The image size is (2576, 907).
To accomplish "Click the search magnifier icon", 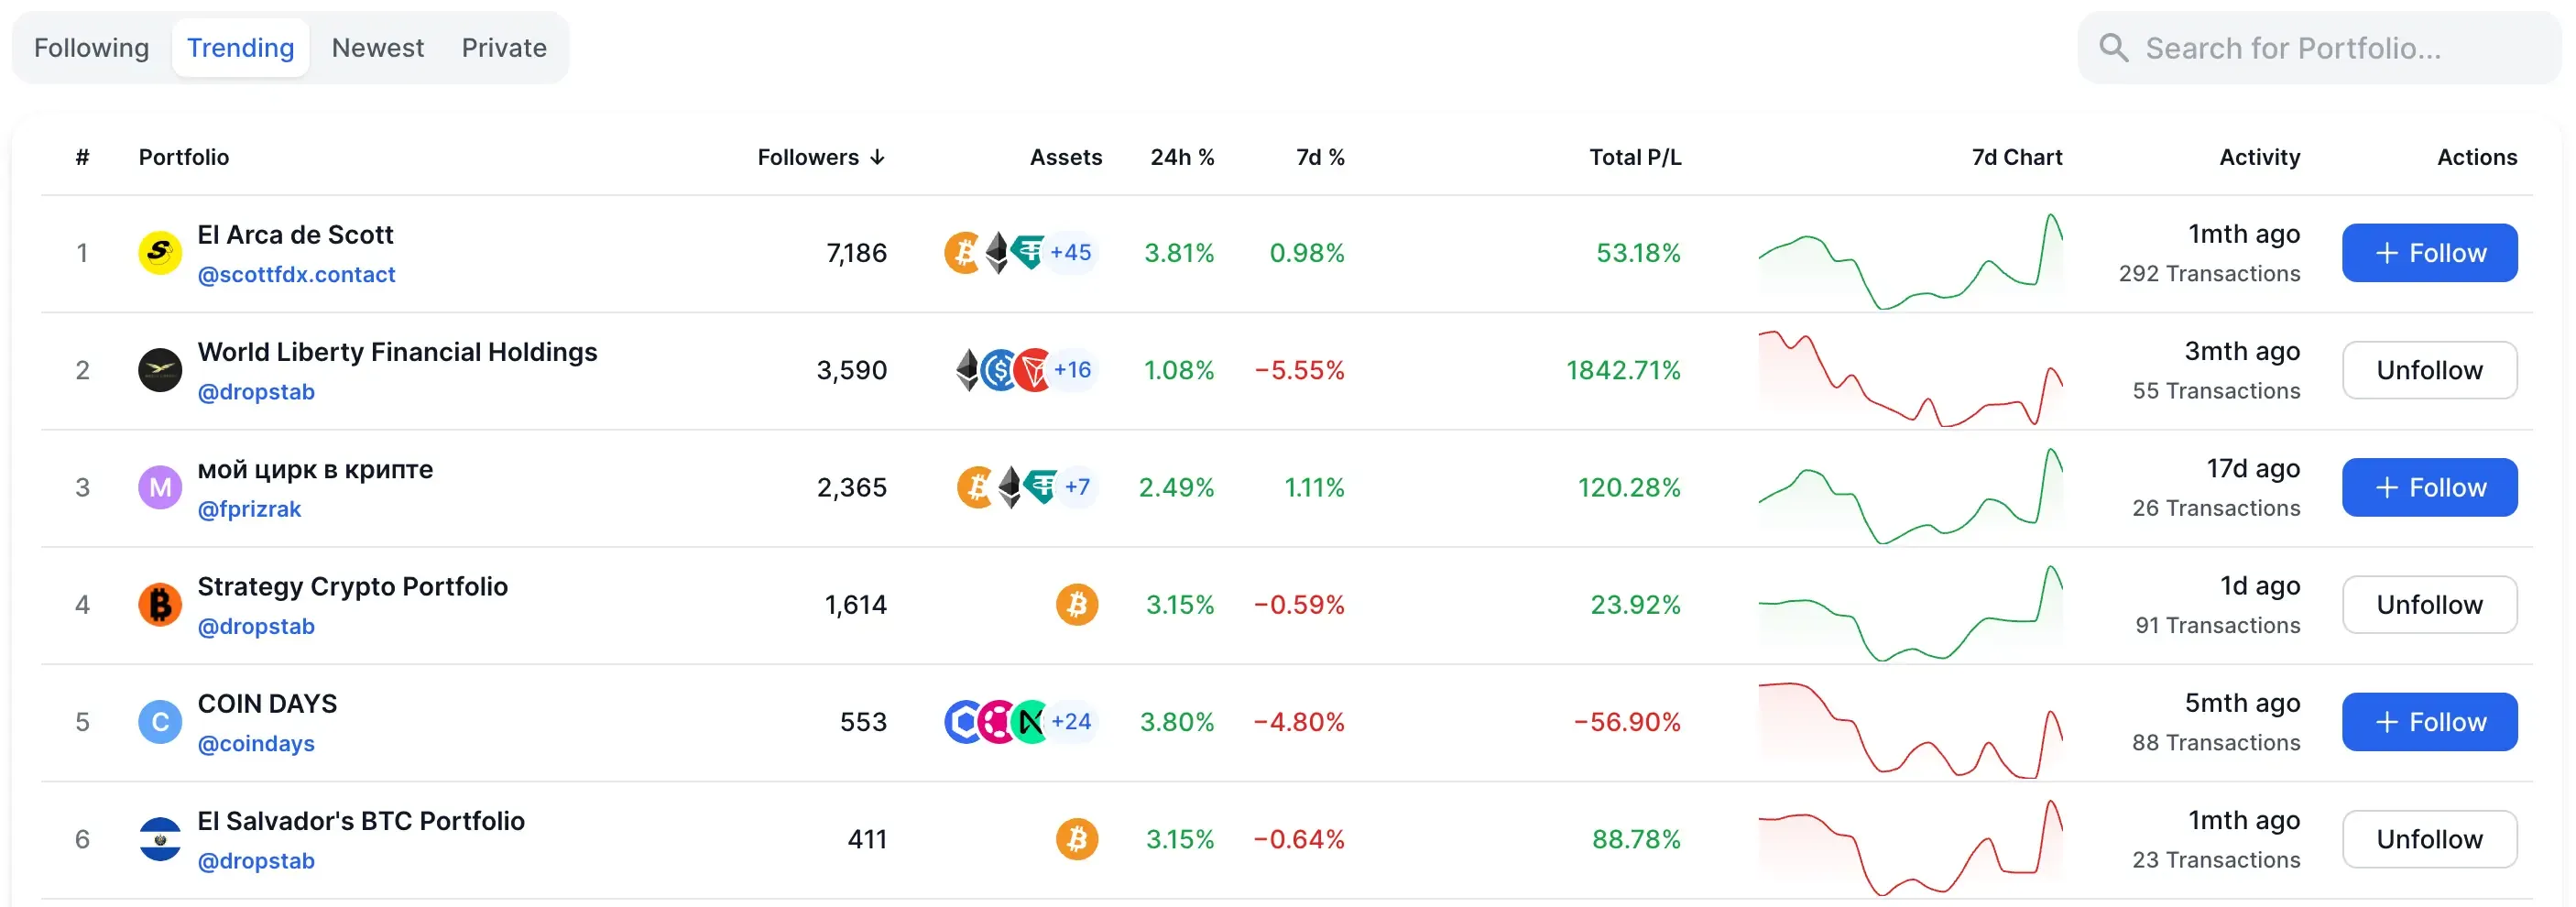I will coord(2113,47).
